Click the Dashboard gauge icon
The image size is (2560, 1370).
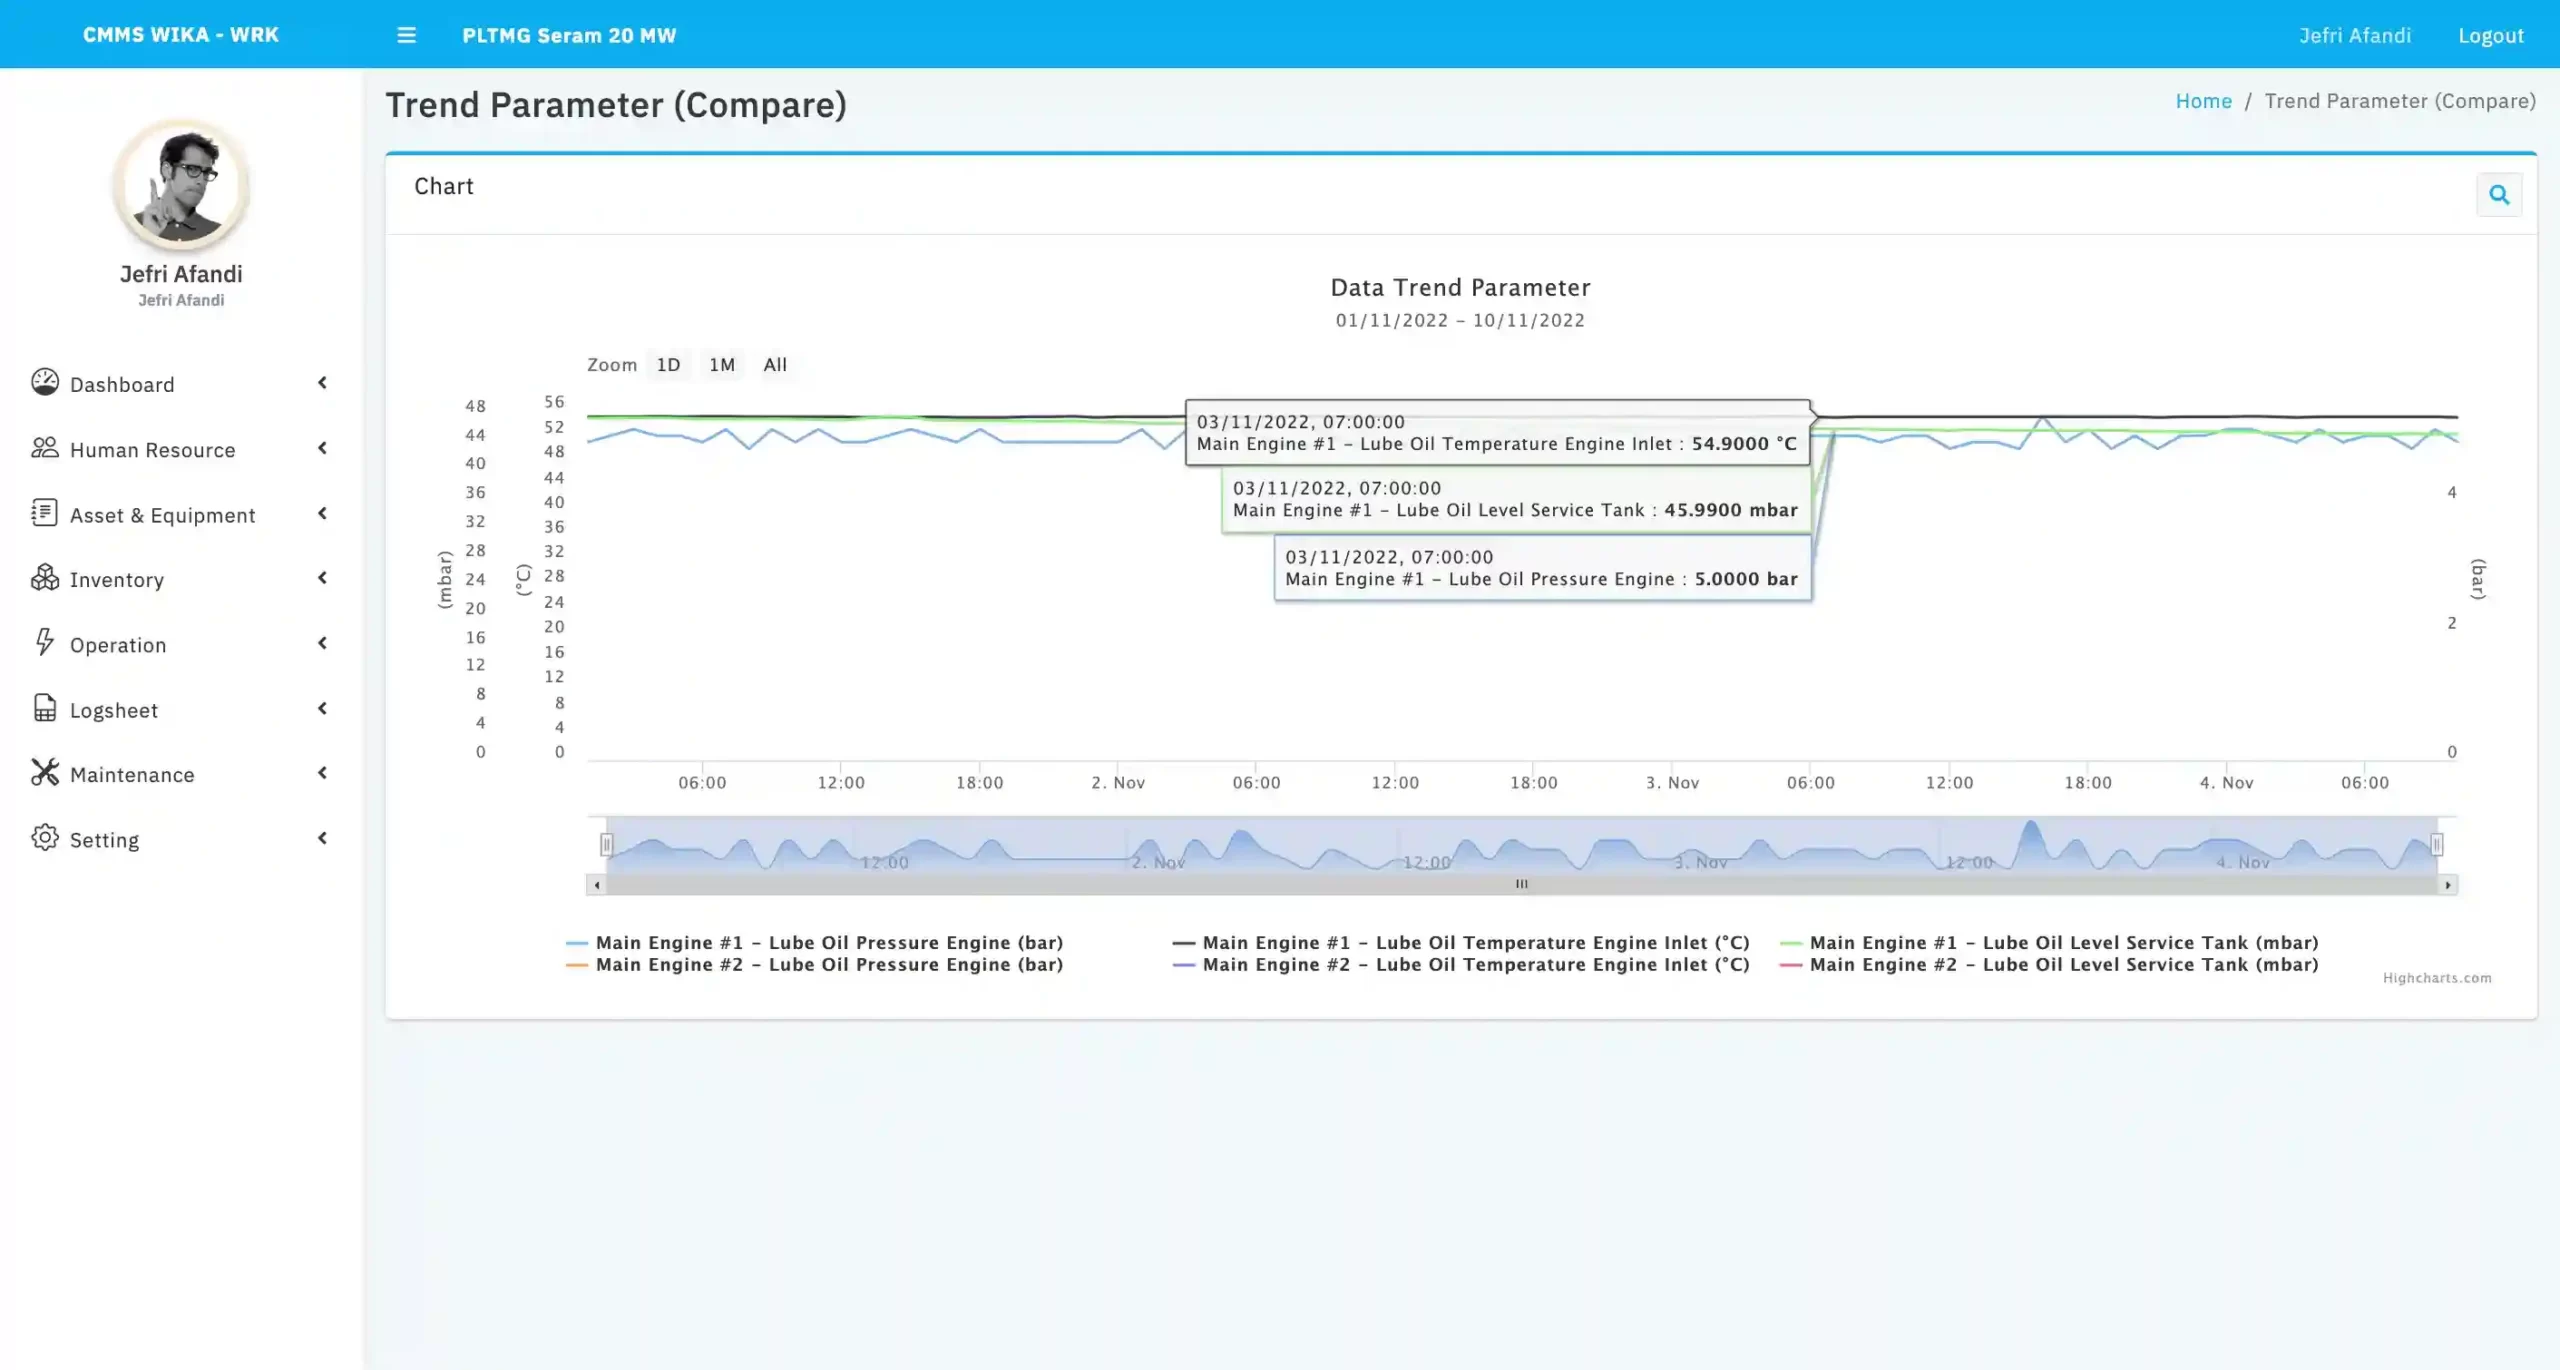coord(45,382)
